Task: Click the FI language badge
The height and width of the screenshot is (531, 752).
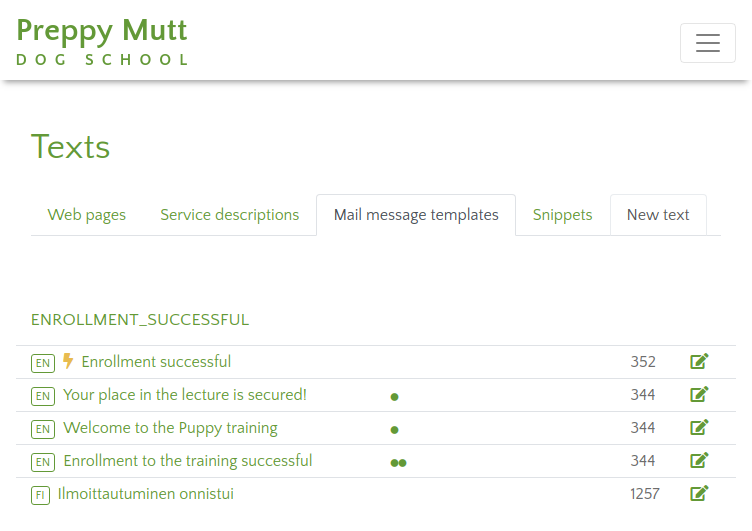Action: [x=40, y=495]
